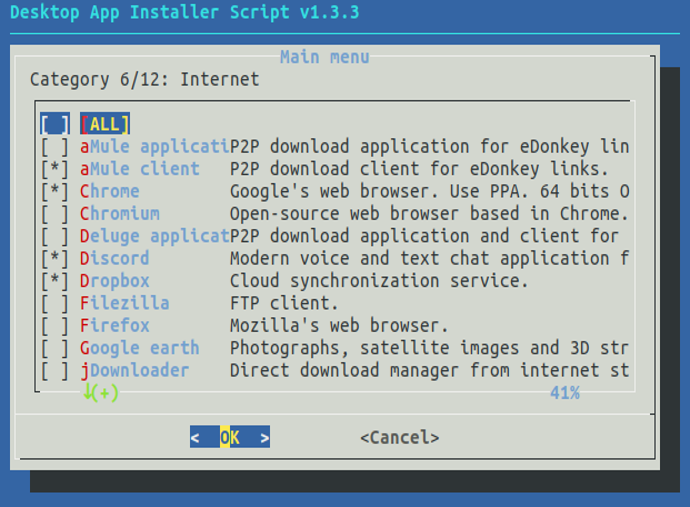Check the Filezilla checkbox
The image size is (690, 507).
click(55, 303)
